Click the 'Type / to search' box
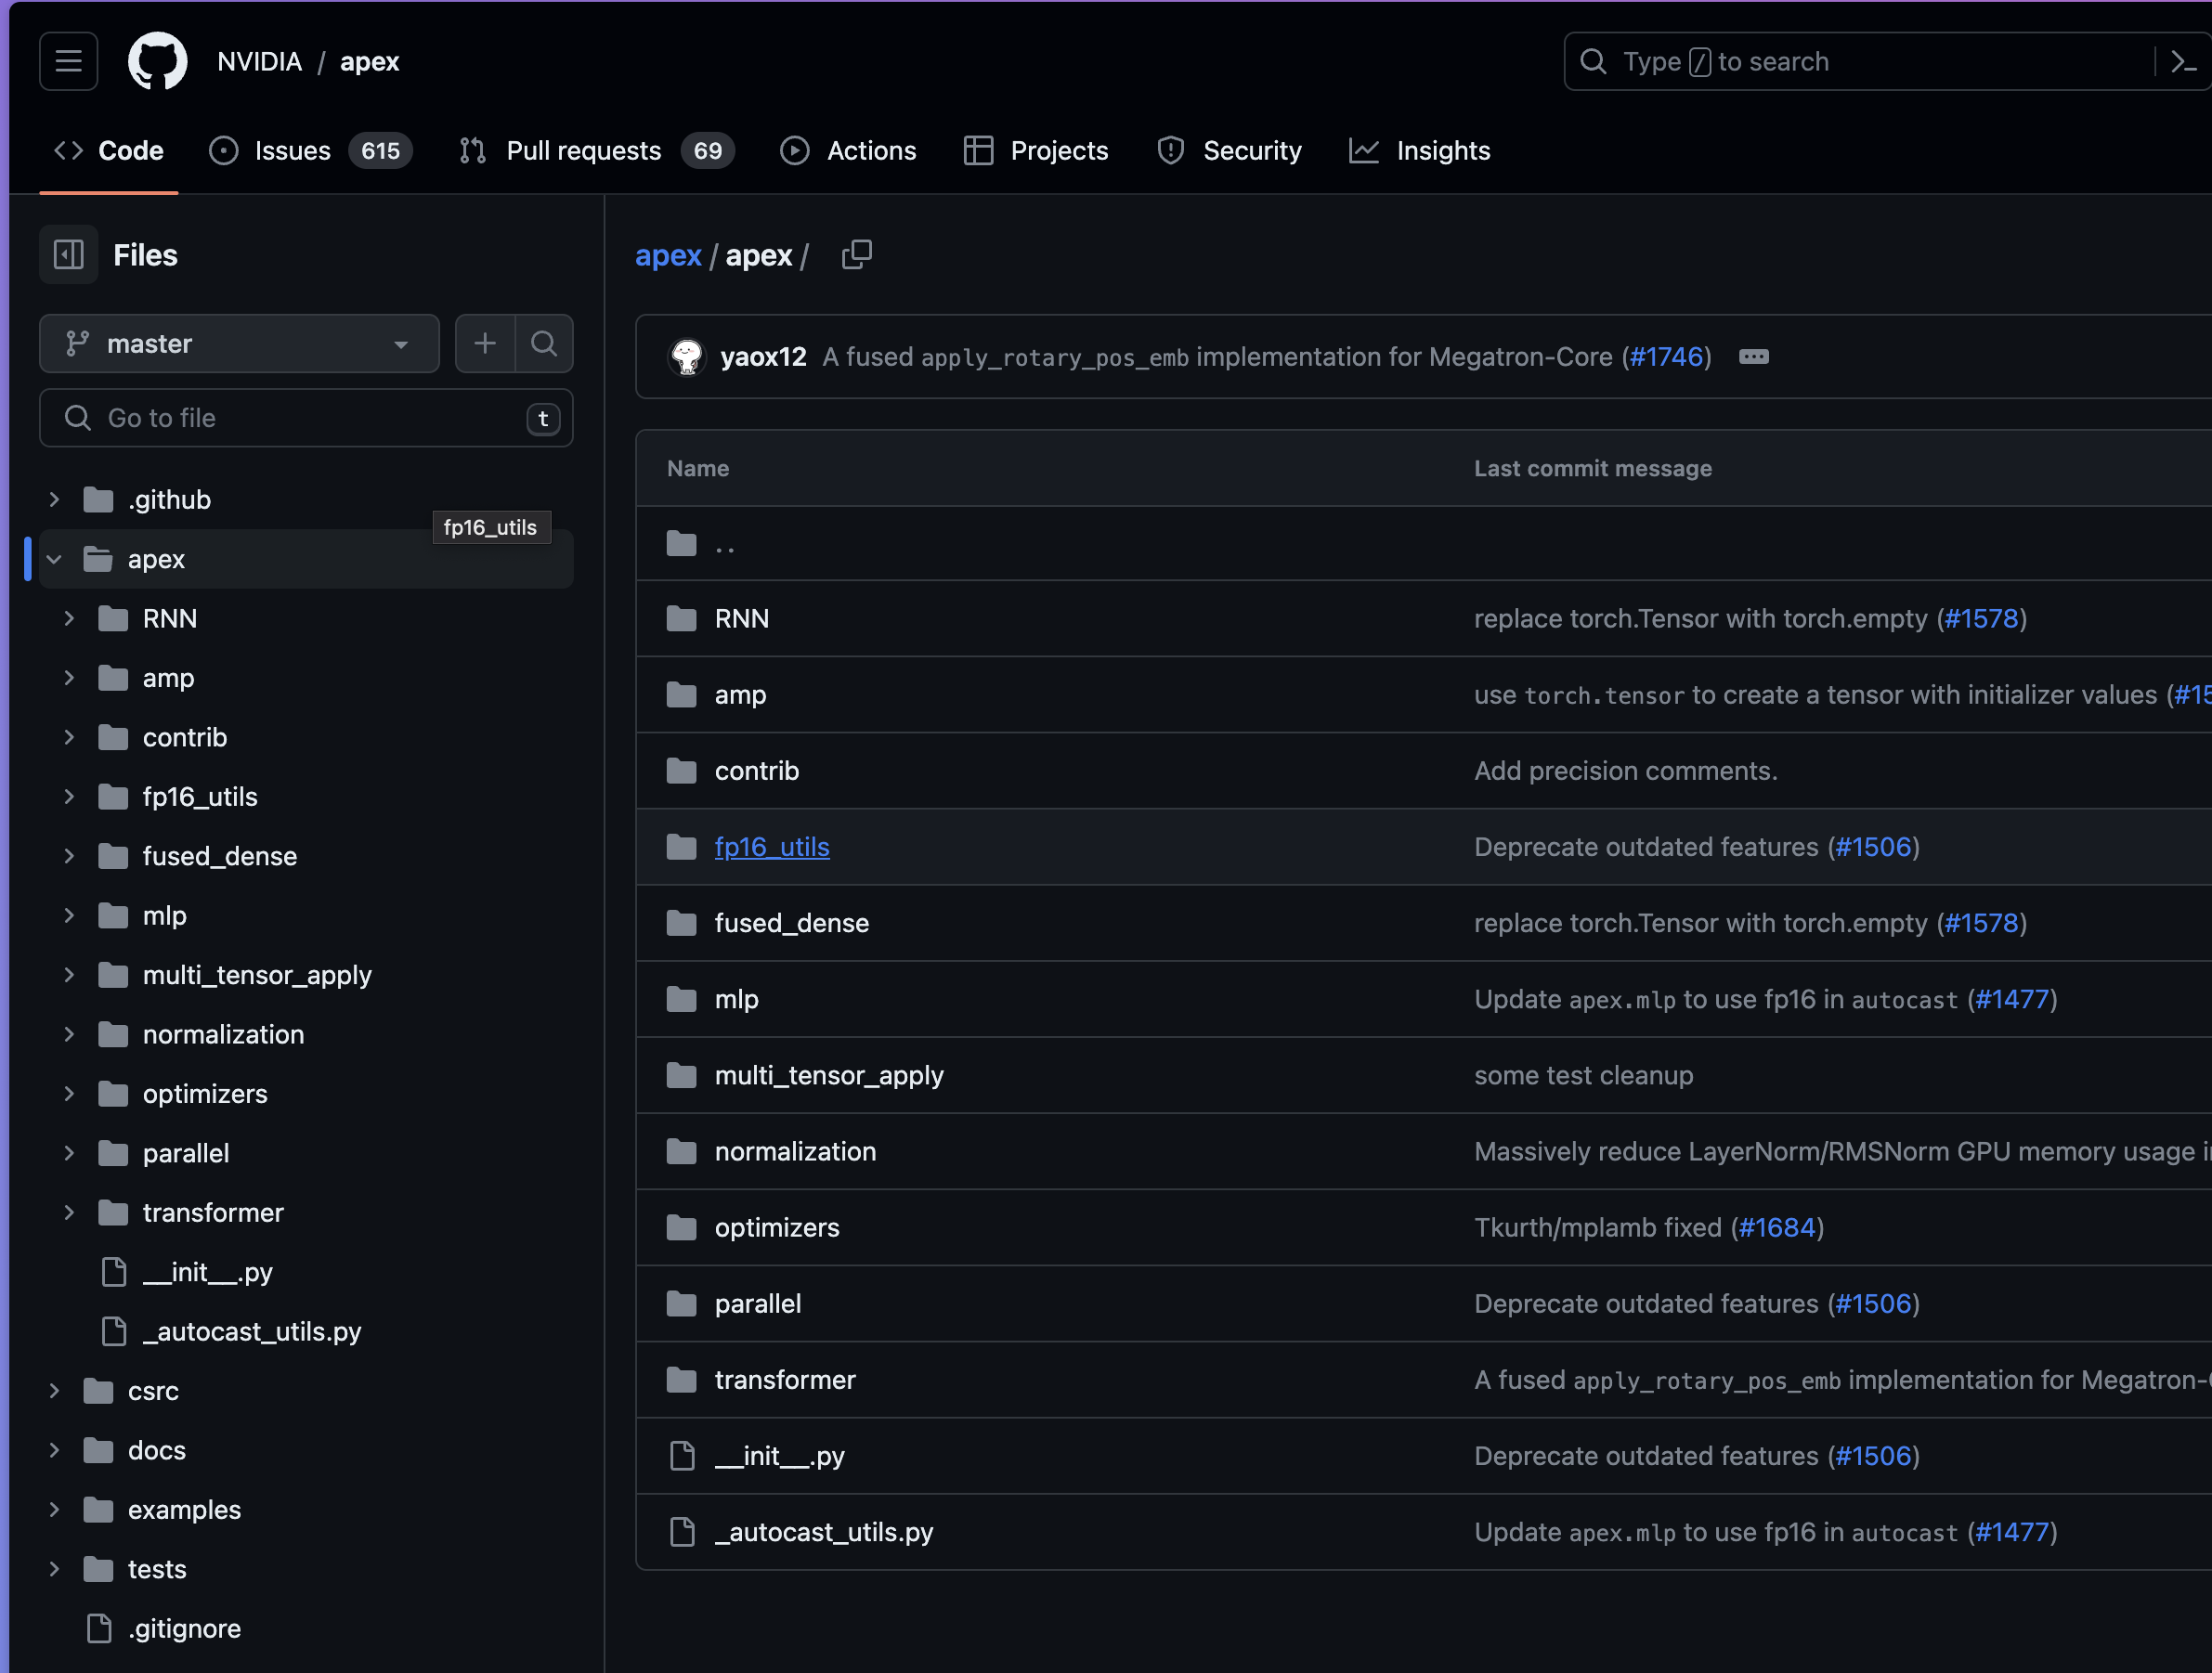The width and height of the screenshot is (2212, 1673). point(1860,62)
